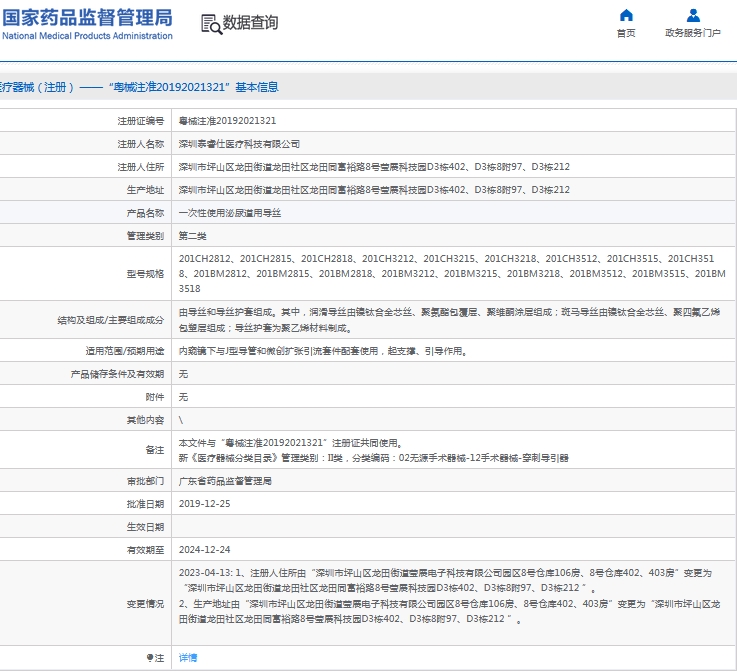Image resolution: width=737 pixels, height=672 pixels.
Task: Click the 适用范围/预期用途 value text
Action: pos(323,351)
